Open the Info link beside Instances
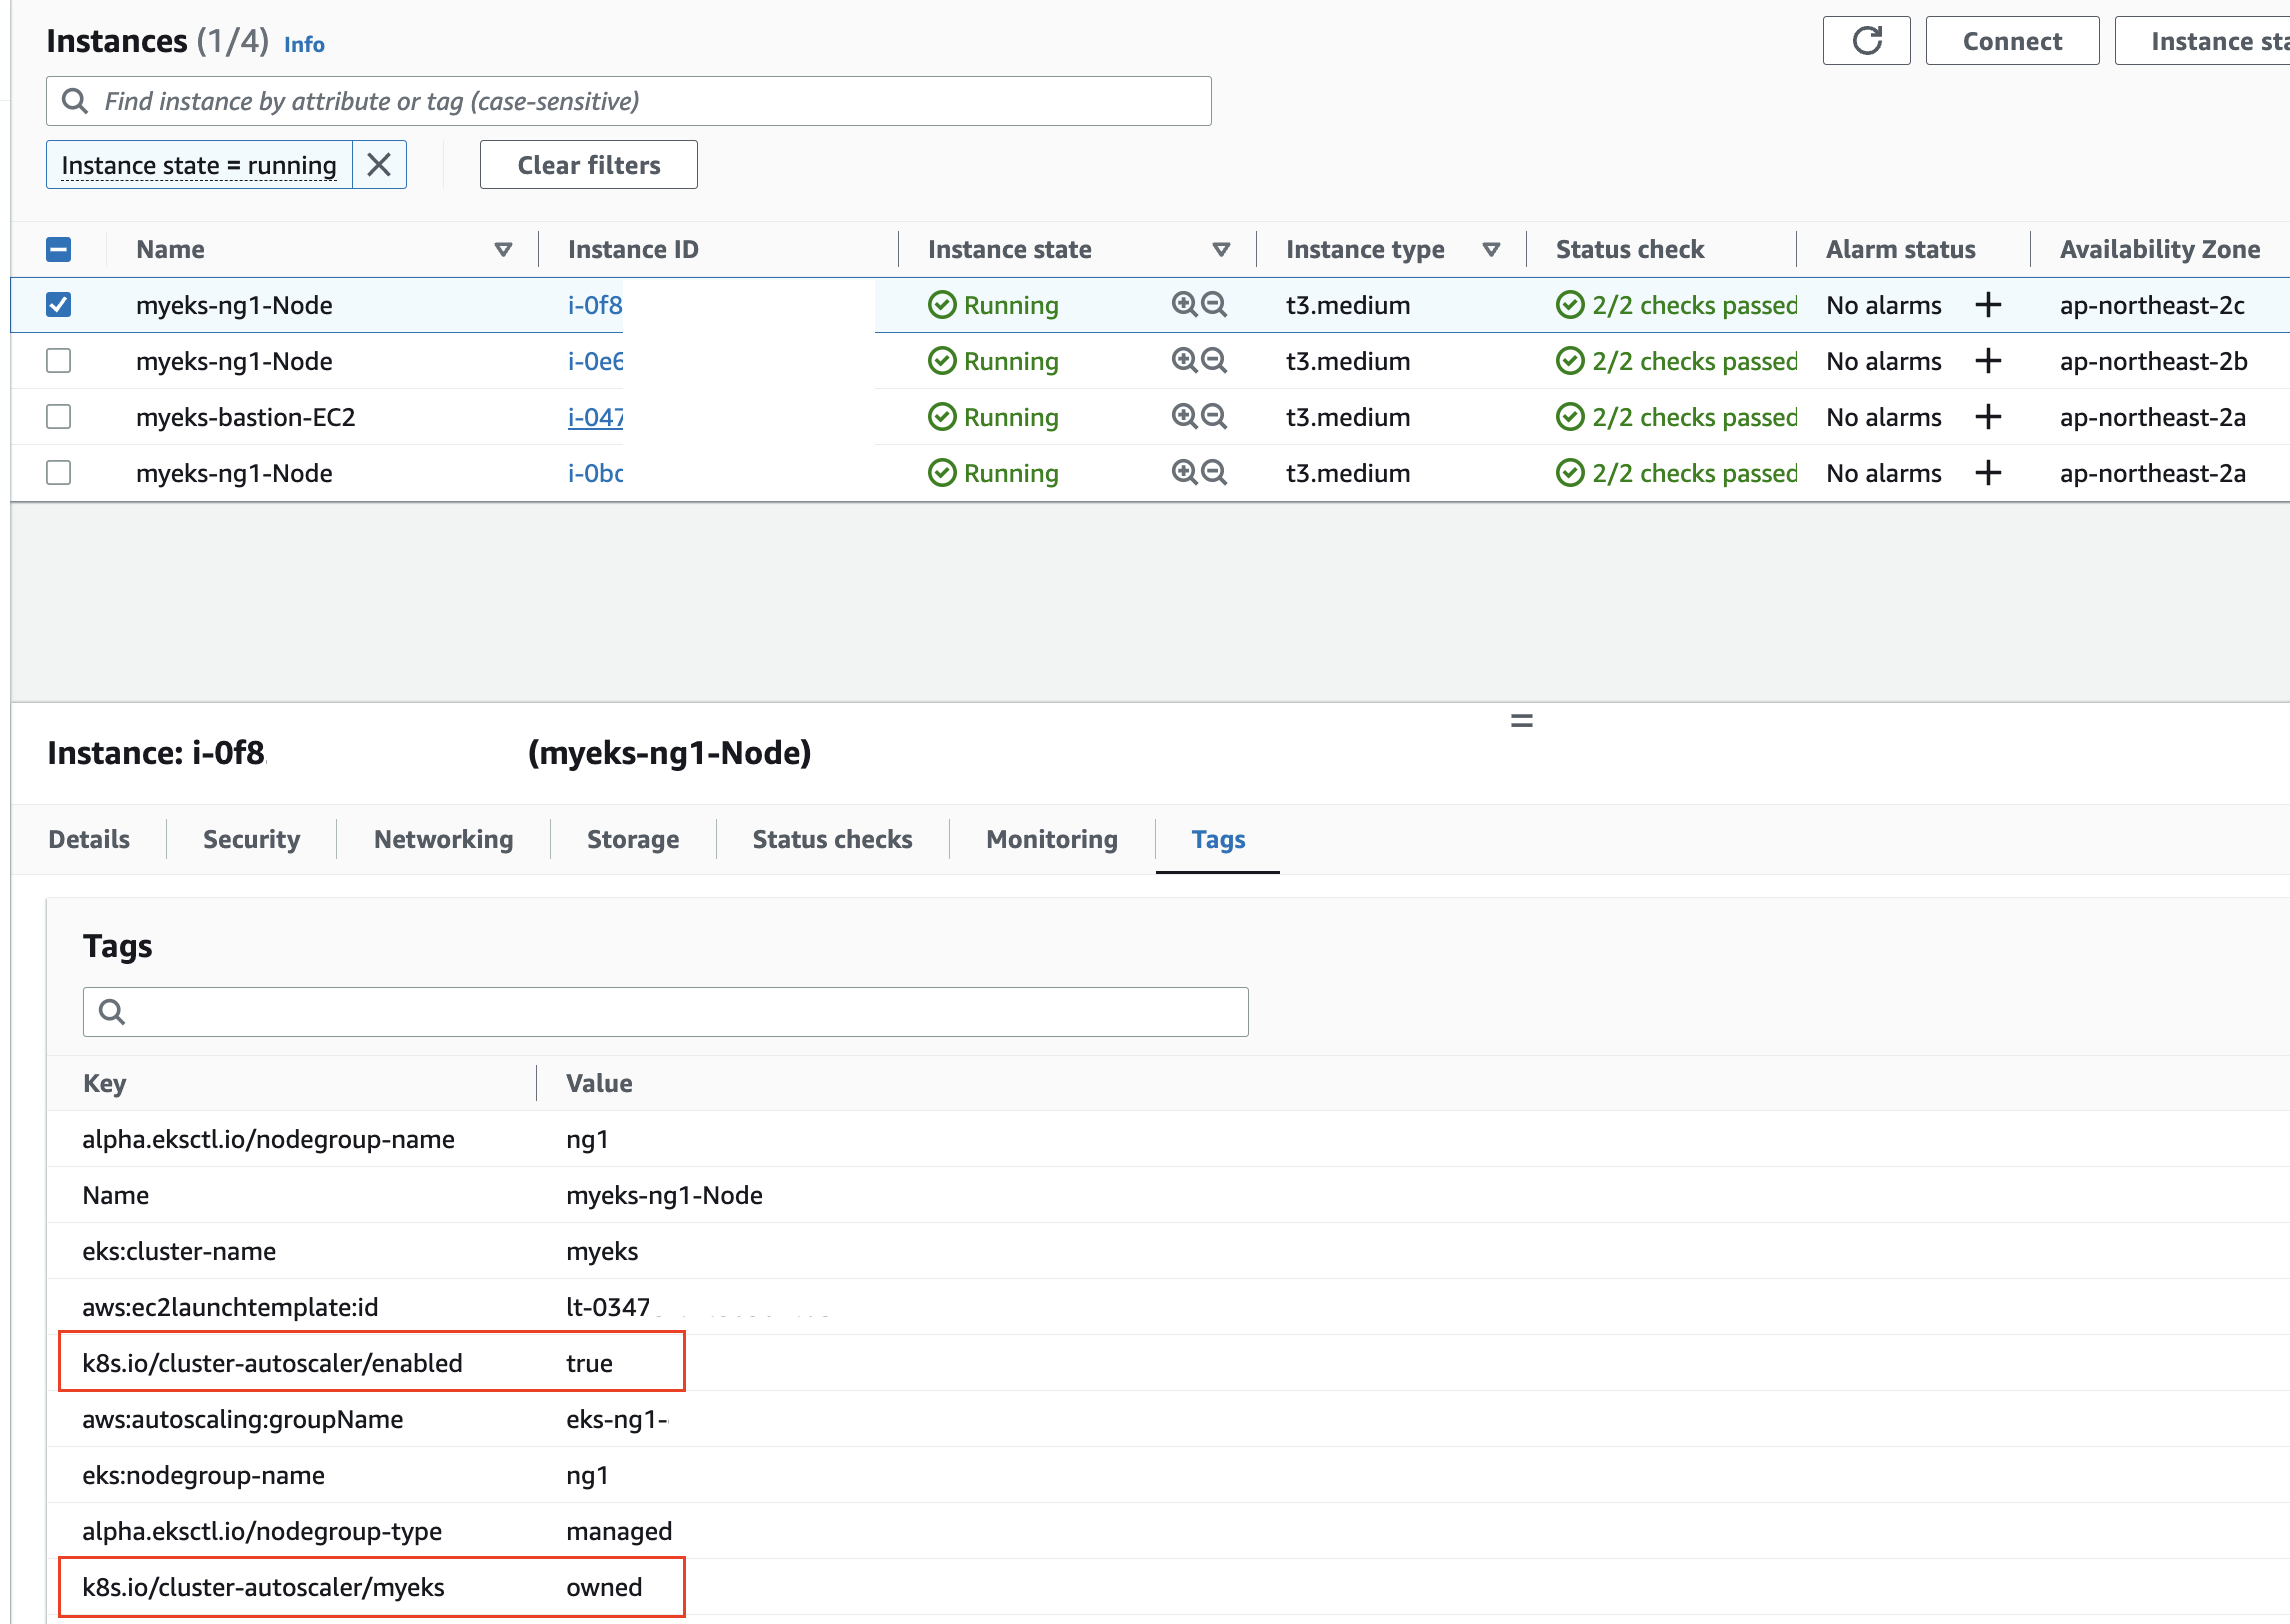The width and height of the screenshot is (2290, 1624). point(304,44)
